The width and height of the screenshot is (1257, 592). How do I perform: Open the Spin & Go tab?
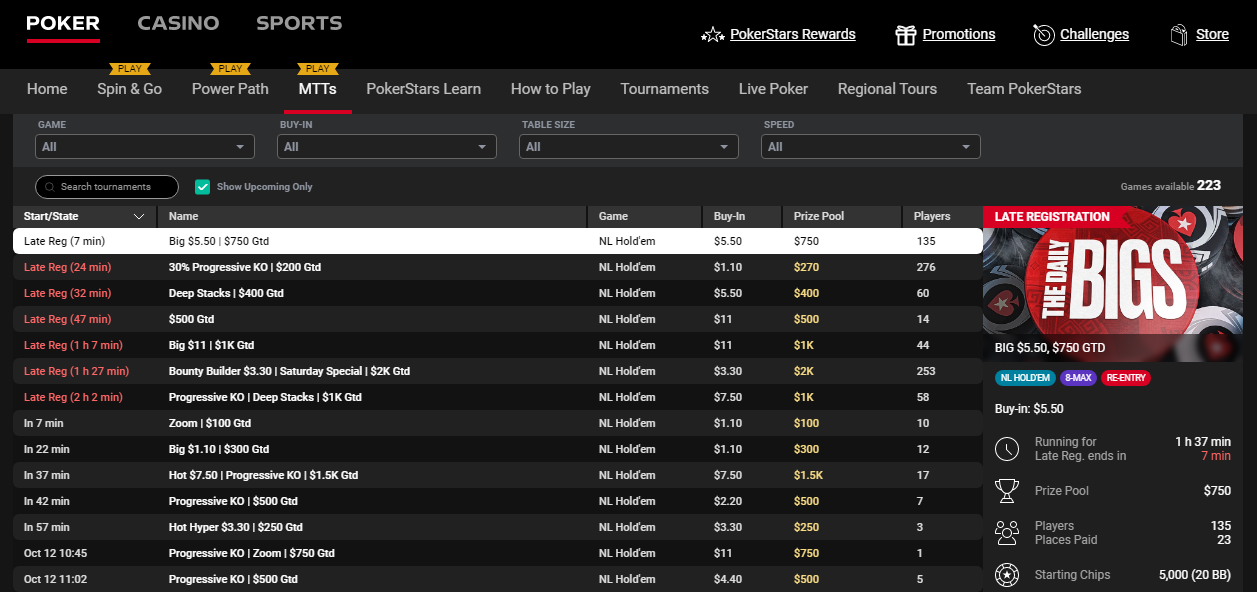[x=130, y=89]
